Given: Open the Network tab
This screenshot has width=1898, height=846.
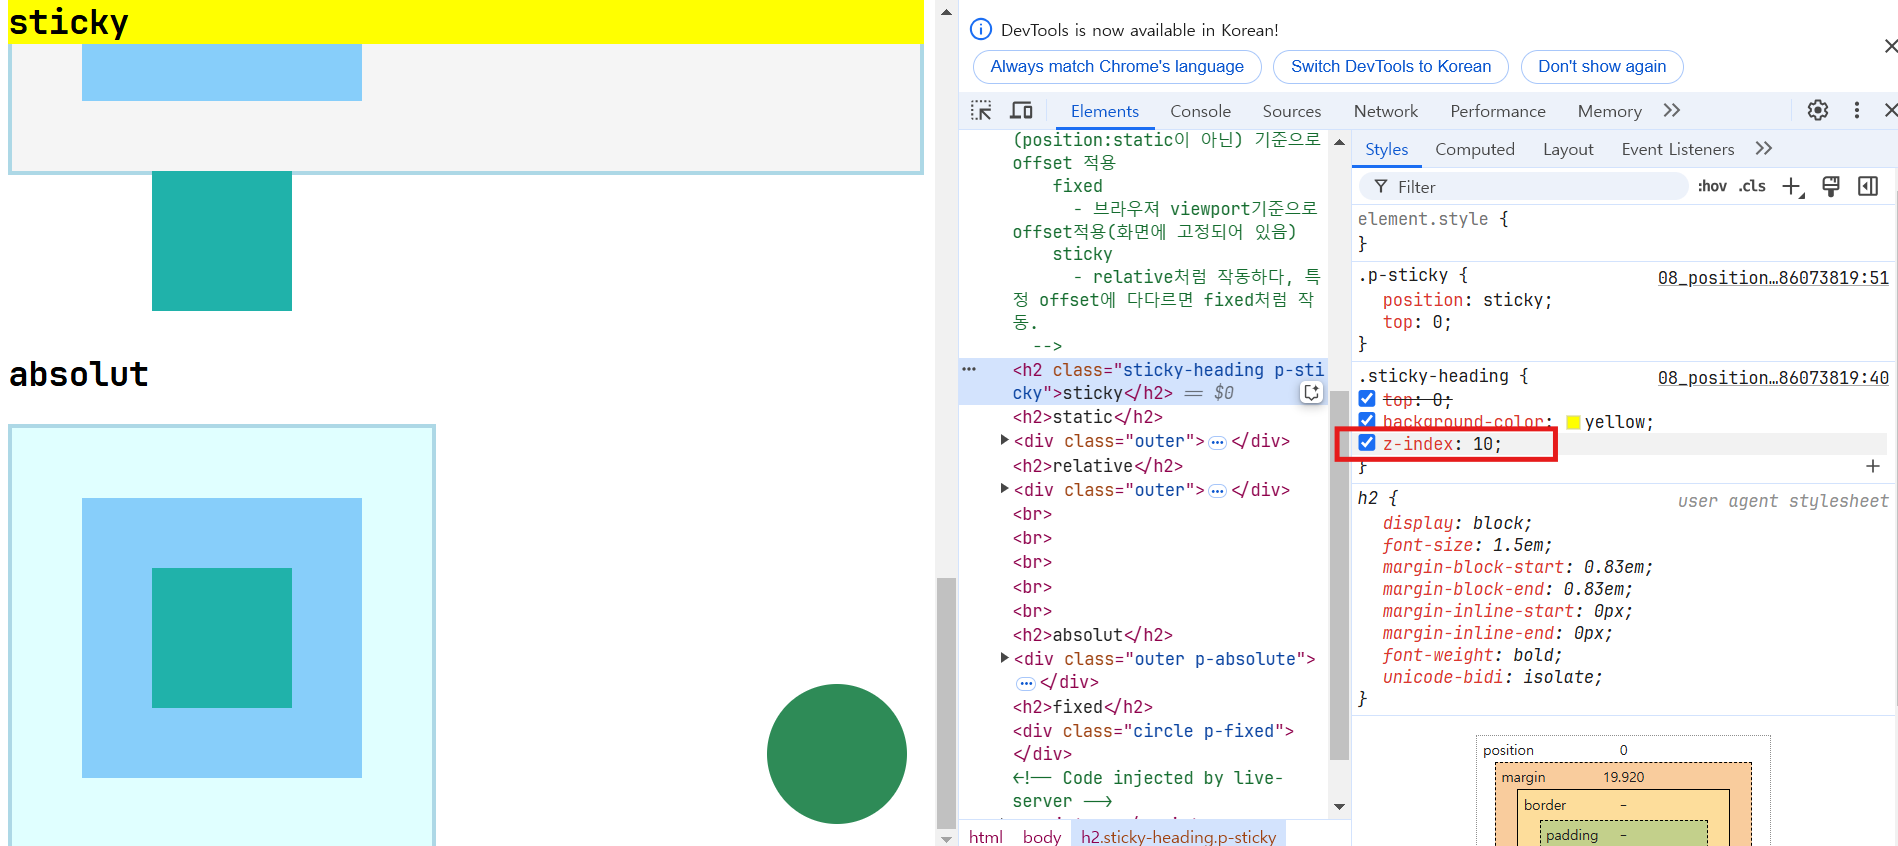Looking at the screenshot, I should click(1385, 111).
